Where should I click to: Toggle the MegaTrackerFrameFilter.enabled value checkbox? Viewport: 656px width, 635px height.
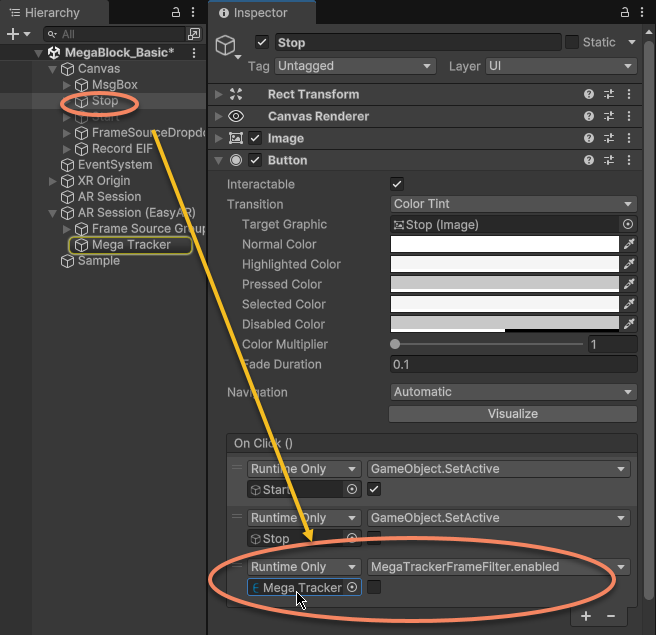374,588
